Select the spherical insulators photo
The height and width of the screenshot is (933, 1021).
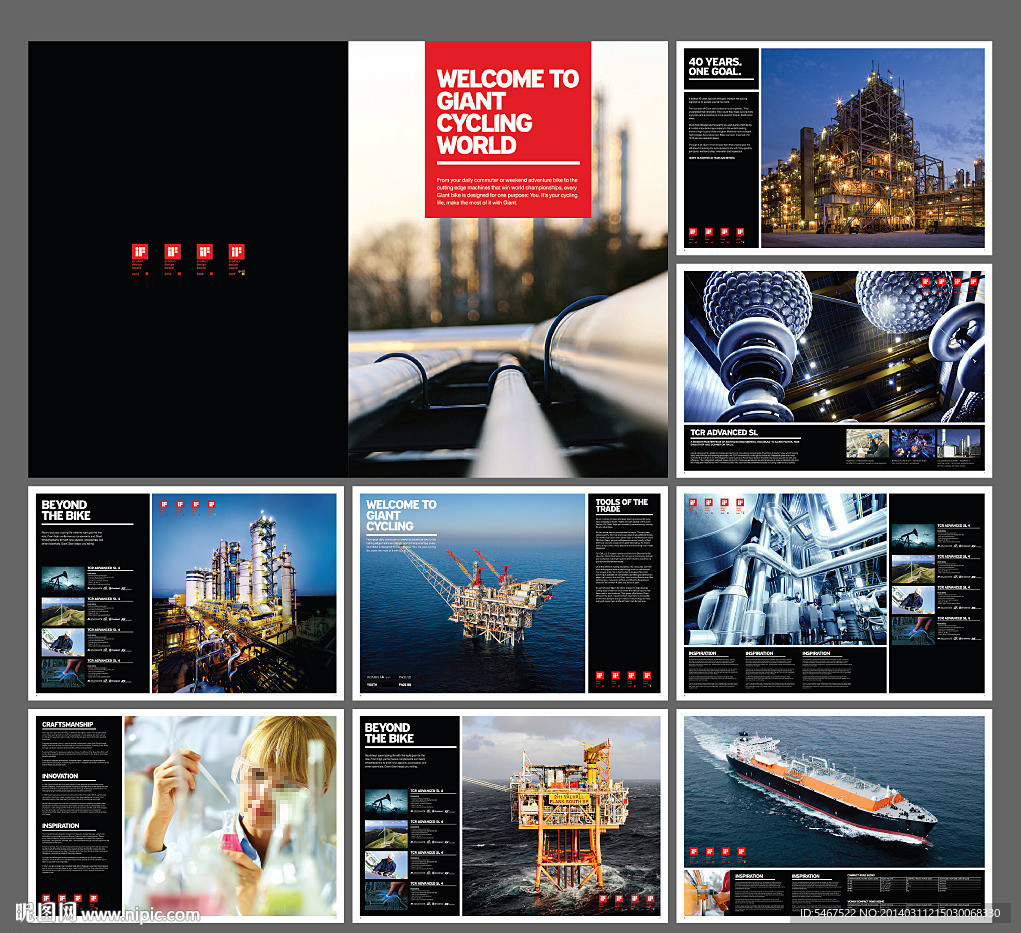point(834,346)
